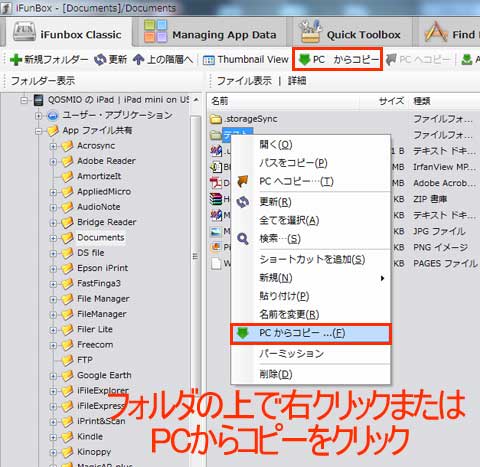480x467 pixels.
Task: Click the .storageSync folder icon
Action: pos(216,119)
